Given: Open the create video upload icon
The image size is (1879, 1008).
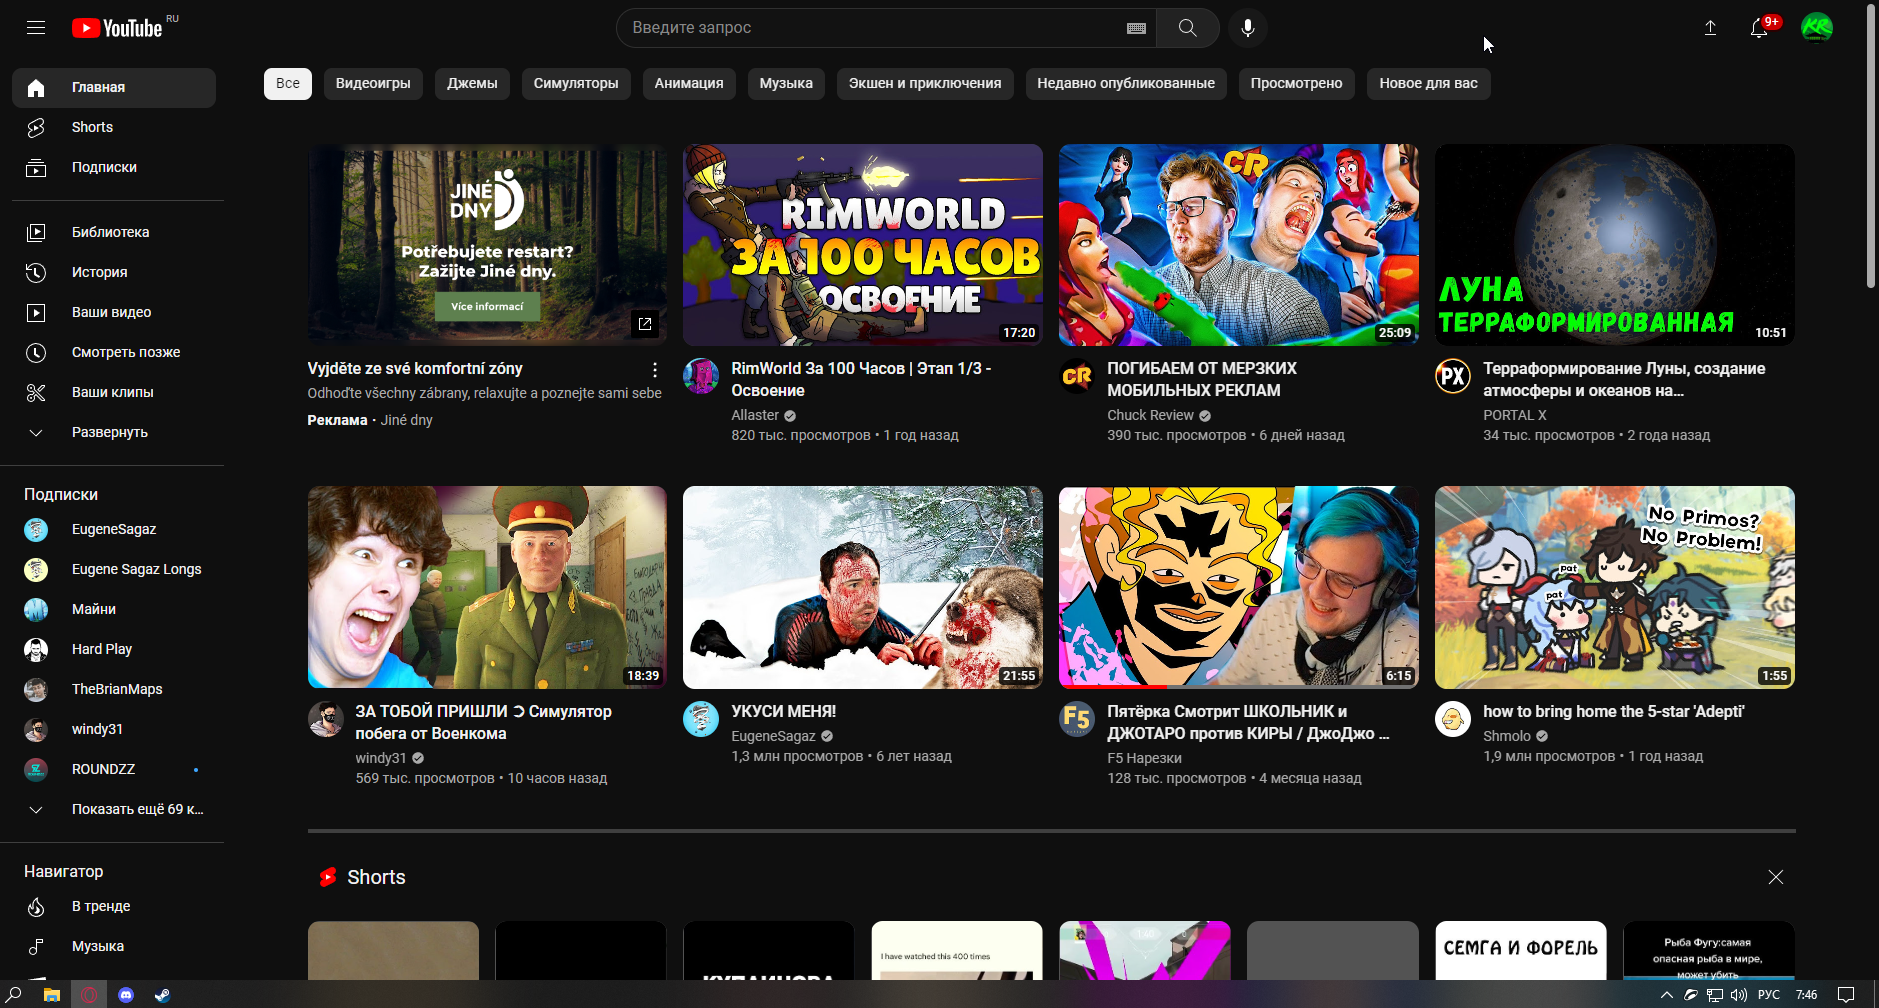Looking at the screenshot, I should click(1711, 28).
